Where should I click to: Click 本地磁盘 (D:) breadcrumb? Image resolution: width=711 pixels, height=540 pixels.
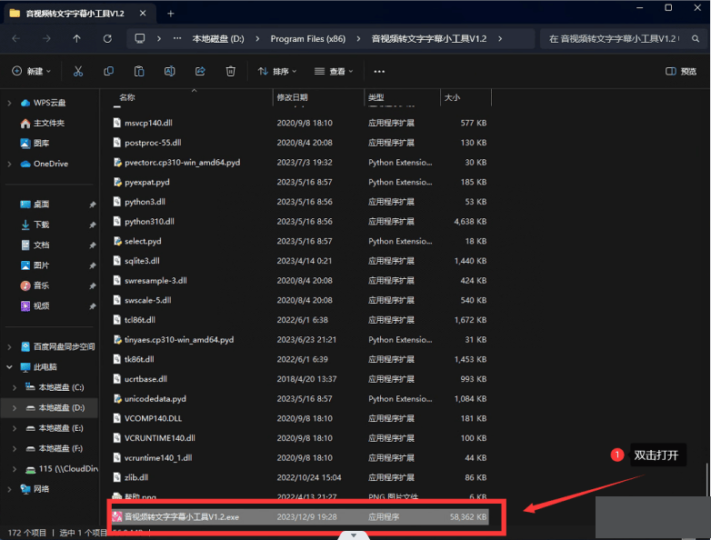218,39
